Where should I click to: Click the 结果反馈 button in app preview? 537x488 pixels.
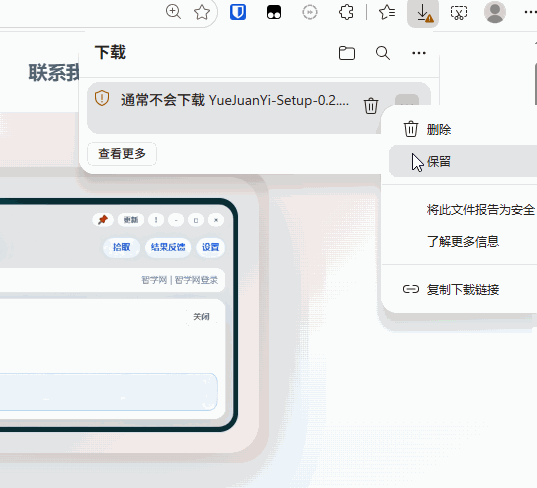pos(168,247)
